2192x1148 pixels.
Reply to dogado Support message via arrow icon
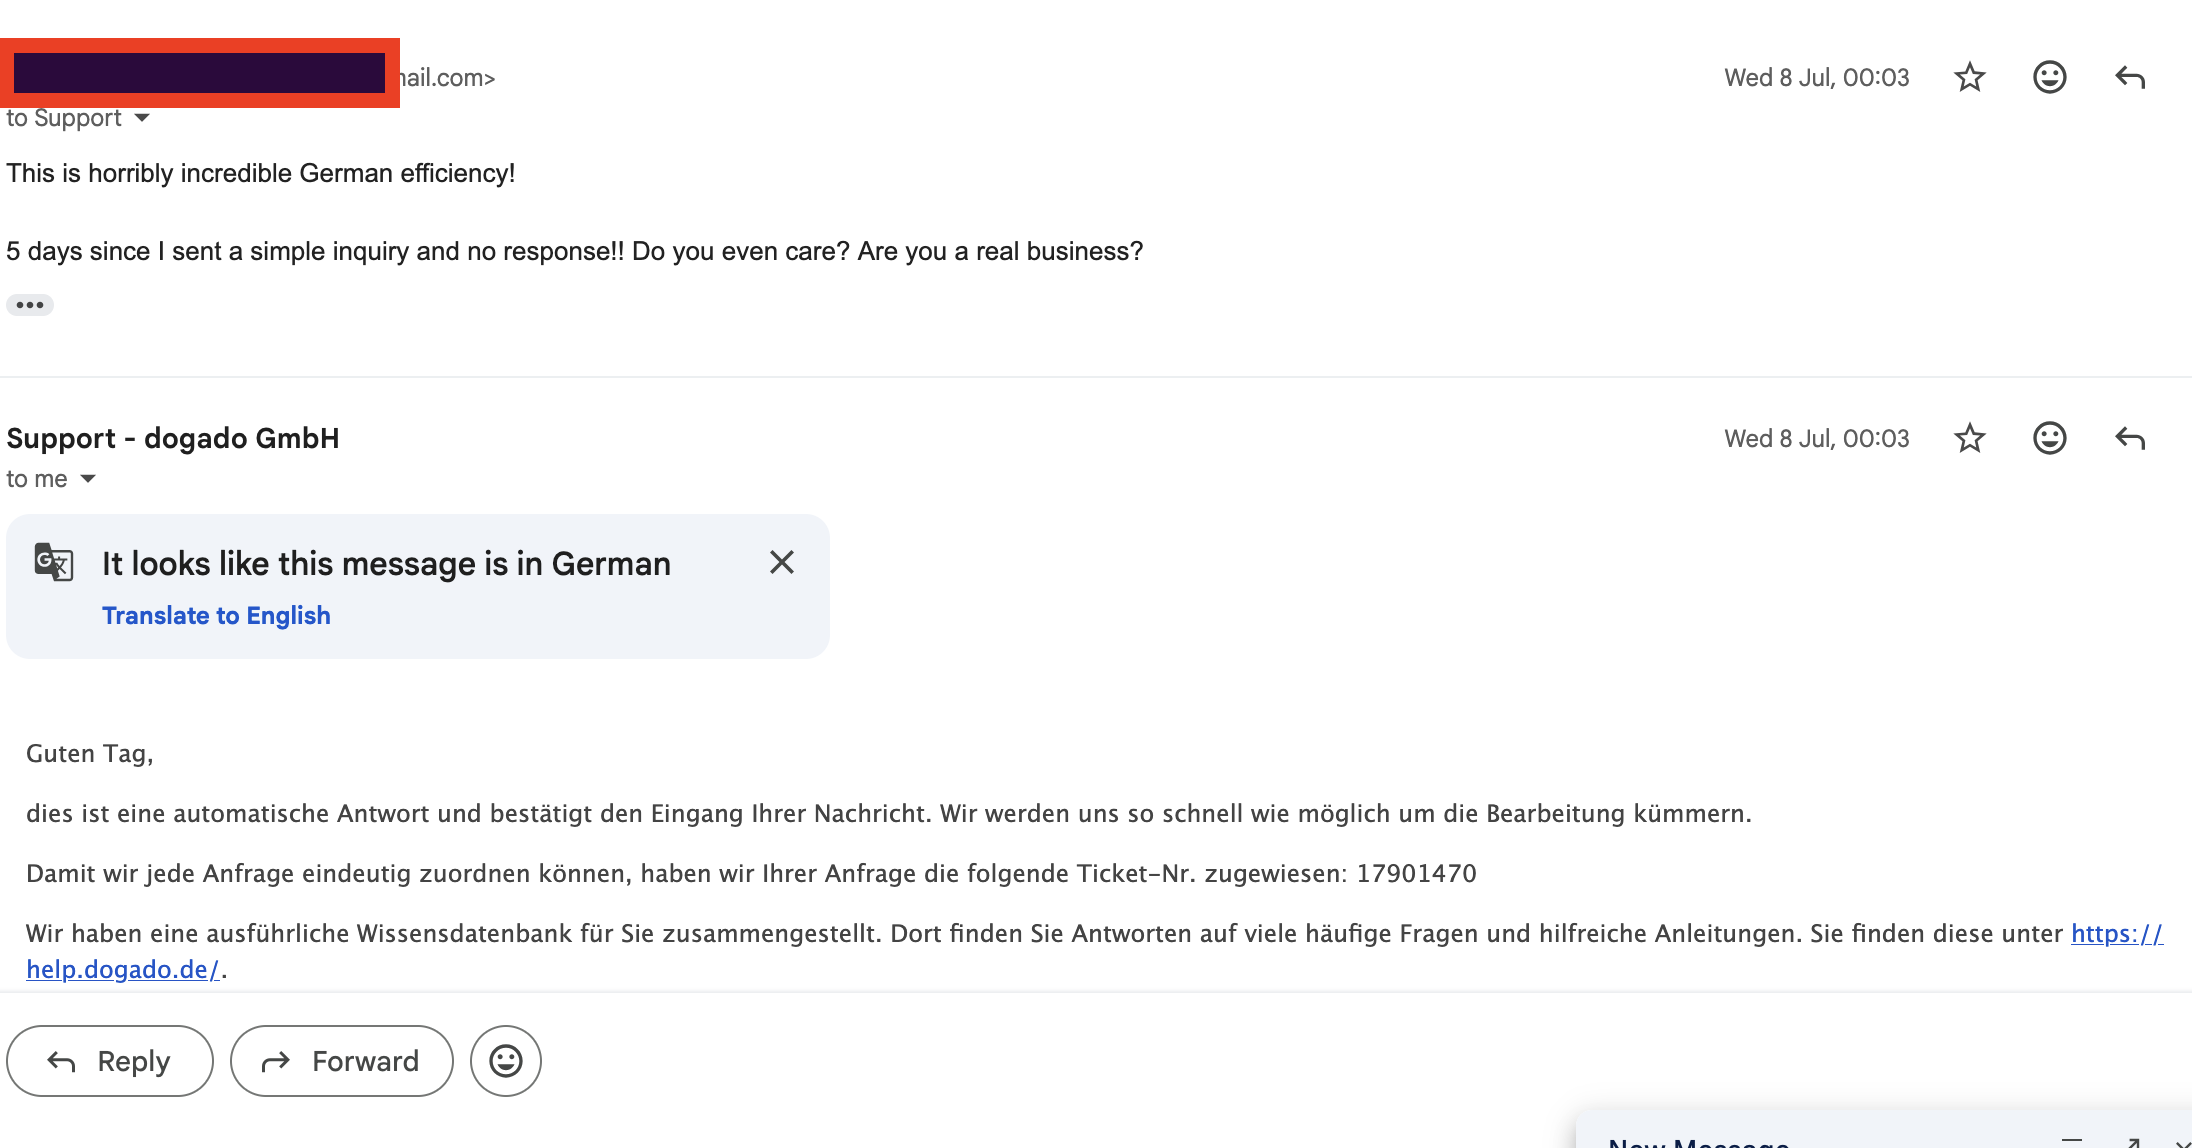pyautogui.click(x=2130, y=438)
